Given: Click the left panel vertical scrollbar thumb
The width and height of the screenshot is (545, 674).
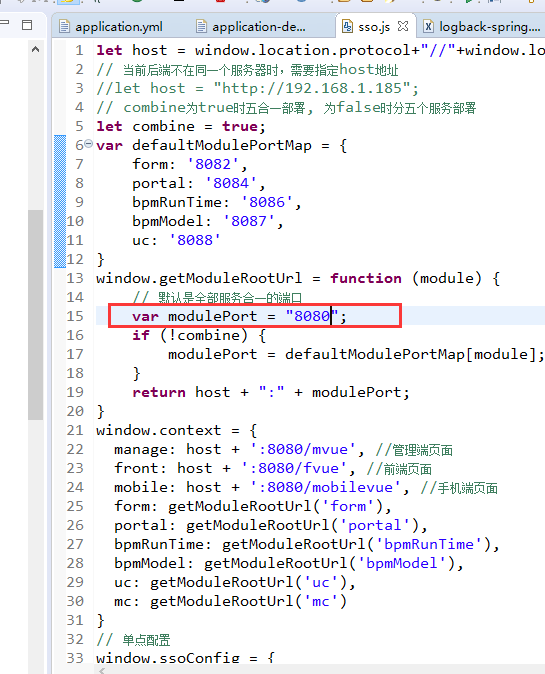Looking at the screenshot, I should [35, 315].
